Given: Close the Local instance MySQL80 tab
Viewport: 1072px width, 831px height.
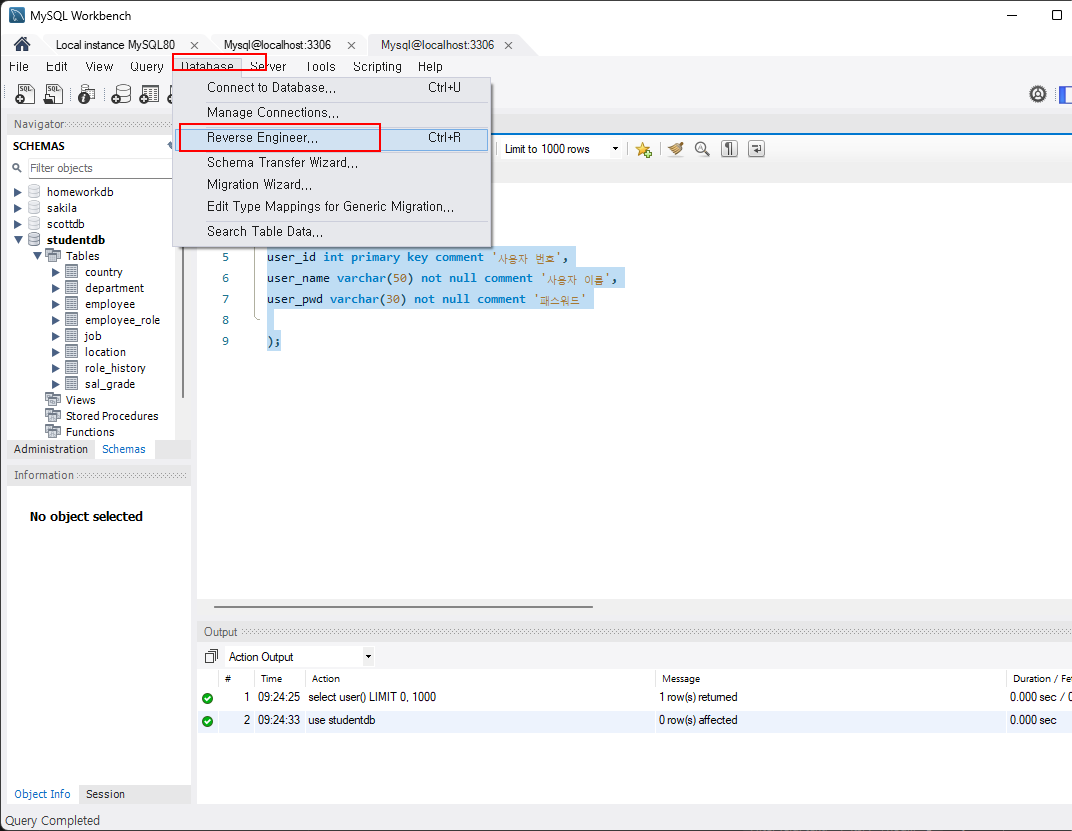Looking at the screenshot, I should 194,45.
